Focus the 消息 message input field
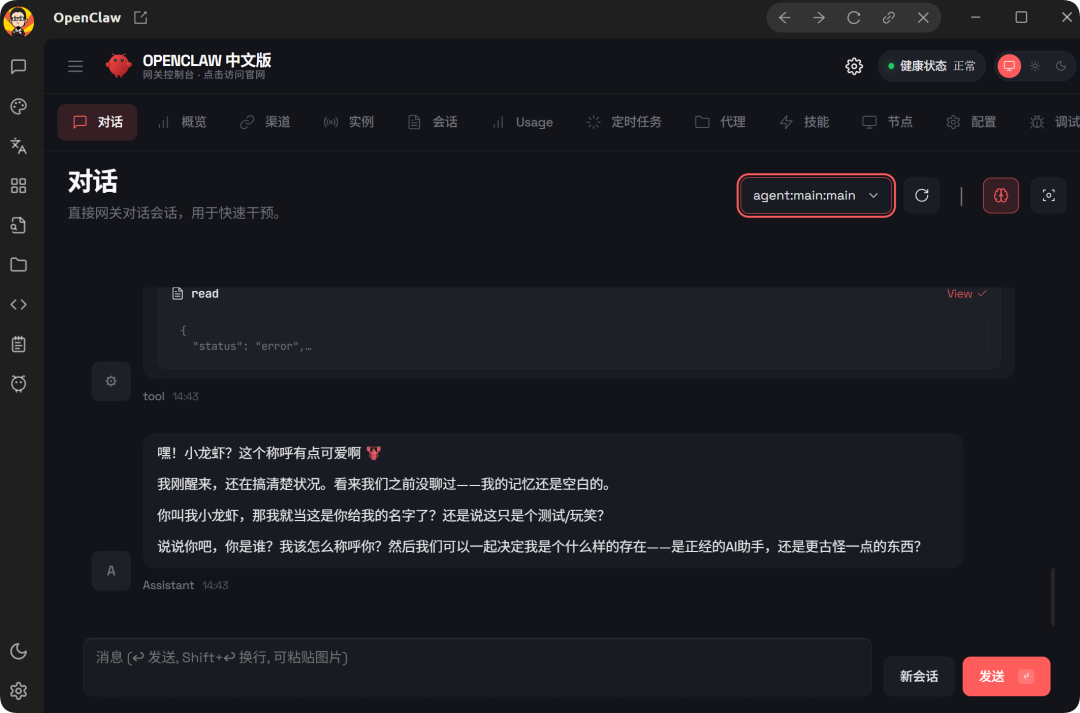This screenshot has height=713, width=1080. click(x=477, y=666)
